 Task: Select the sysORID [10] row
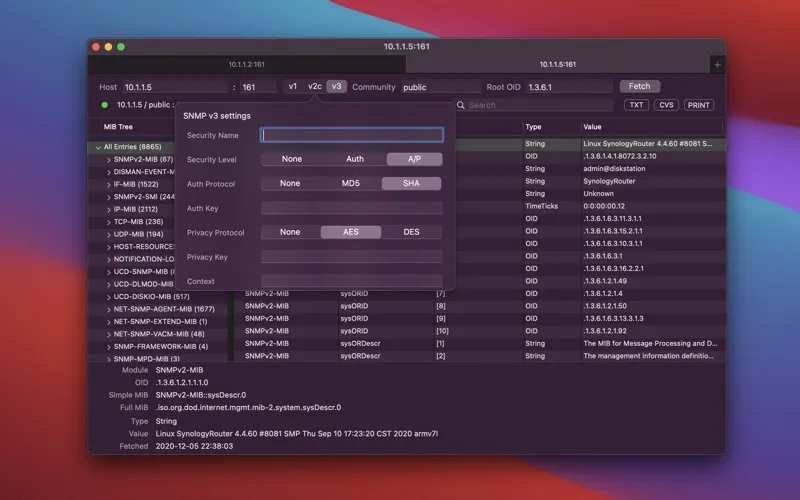(480, 331)
